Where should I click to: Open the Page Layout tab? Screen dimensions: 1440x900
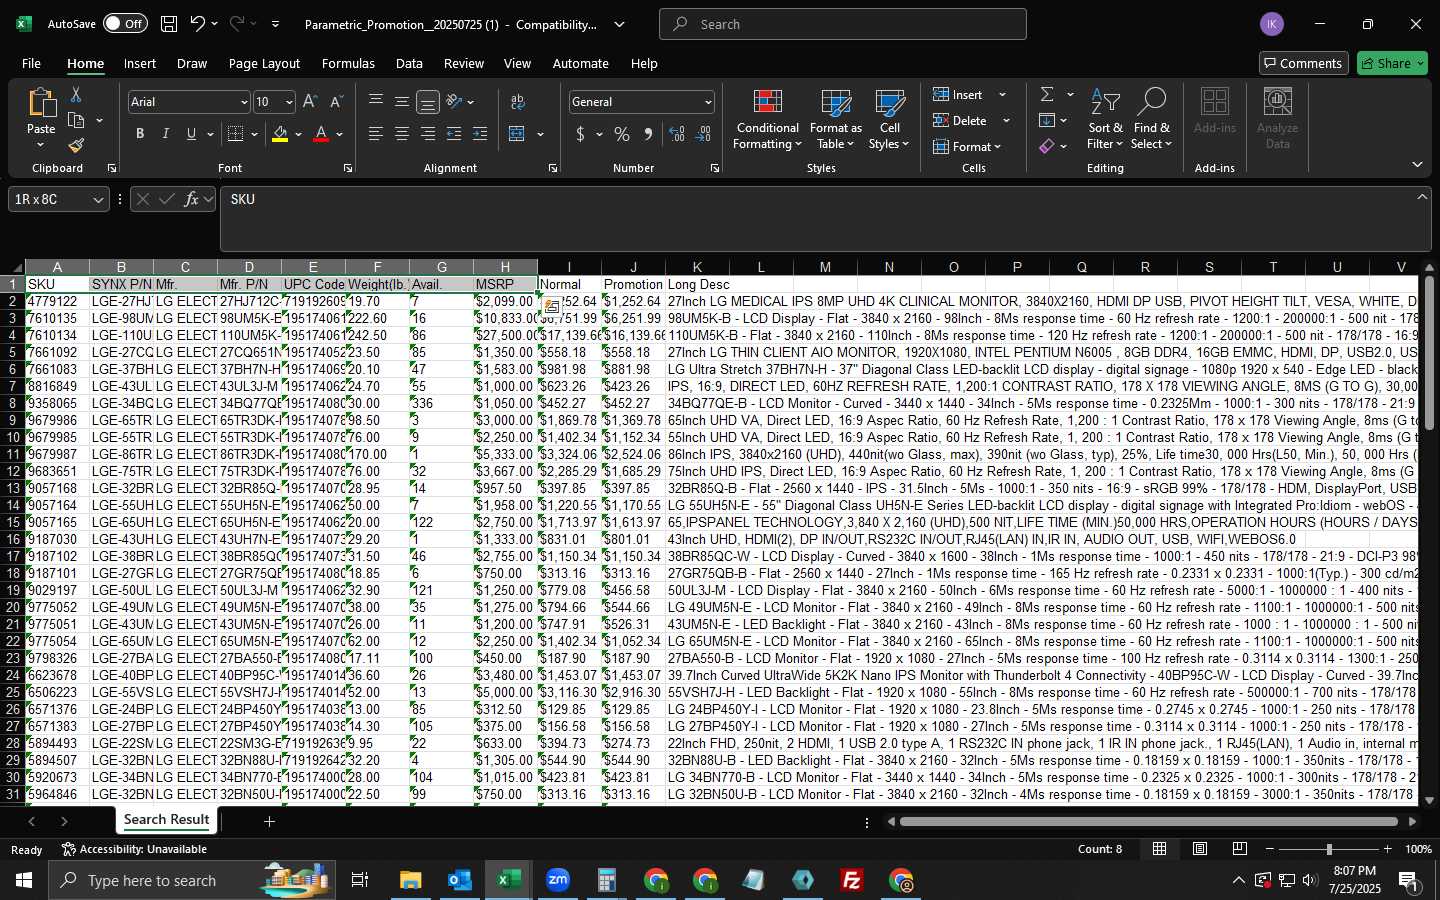click(264, 63)
